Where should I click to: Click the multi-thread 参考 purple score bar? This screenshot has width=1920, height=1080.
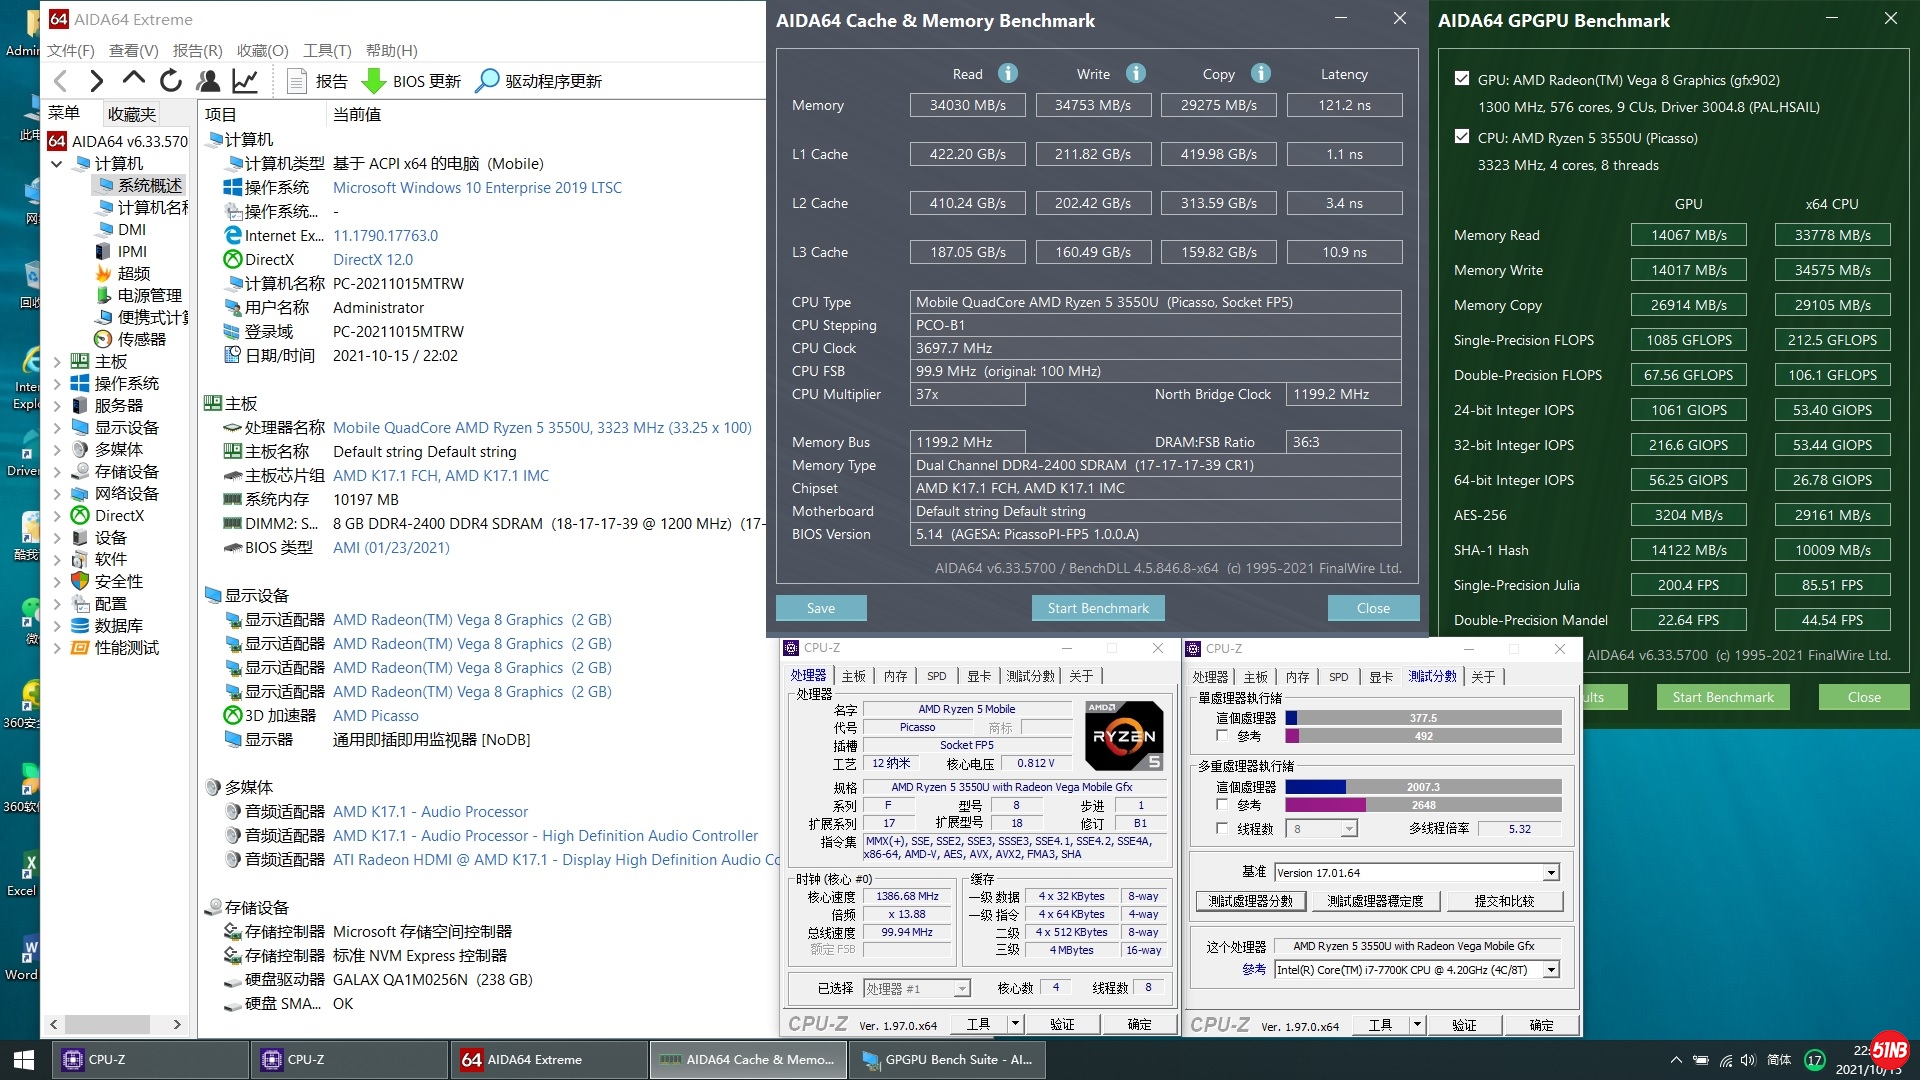point(1325,805)
